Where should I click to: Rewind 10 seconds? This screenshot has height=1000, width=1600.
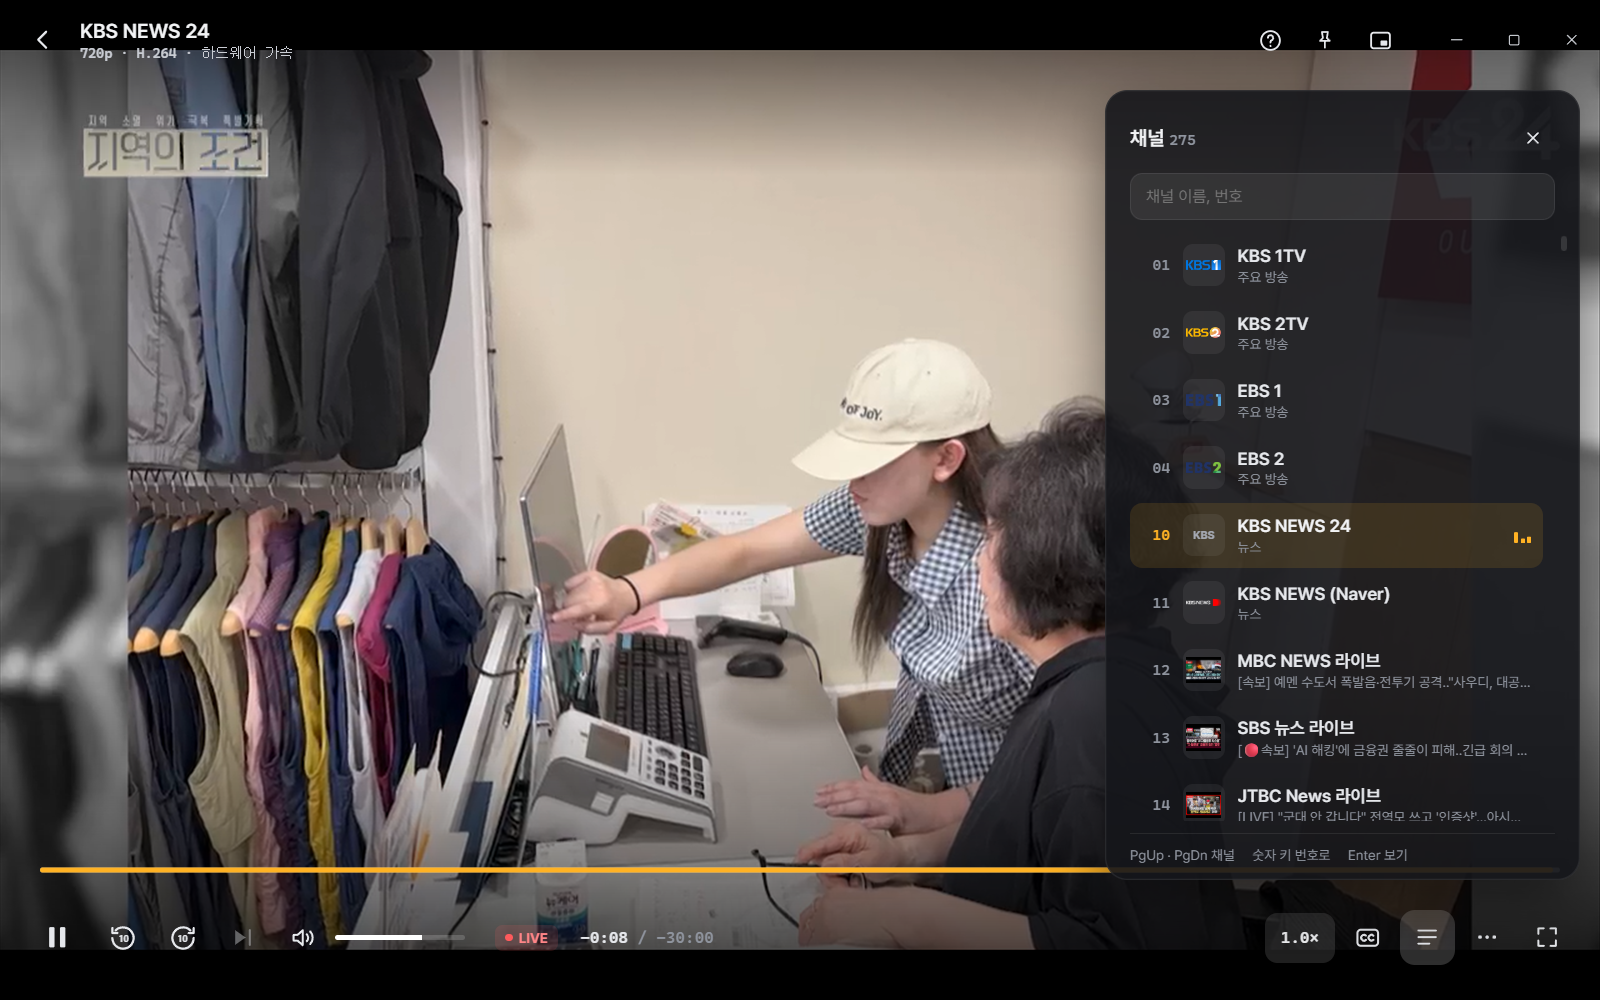[122, 937]
